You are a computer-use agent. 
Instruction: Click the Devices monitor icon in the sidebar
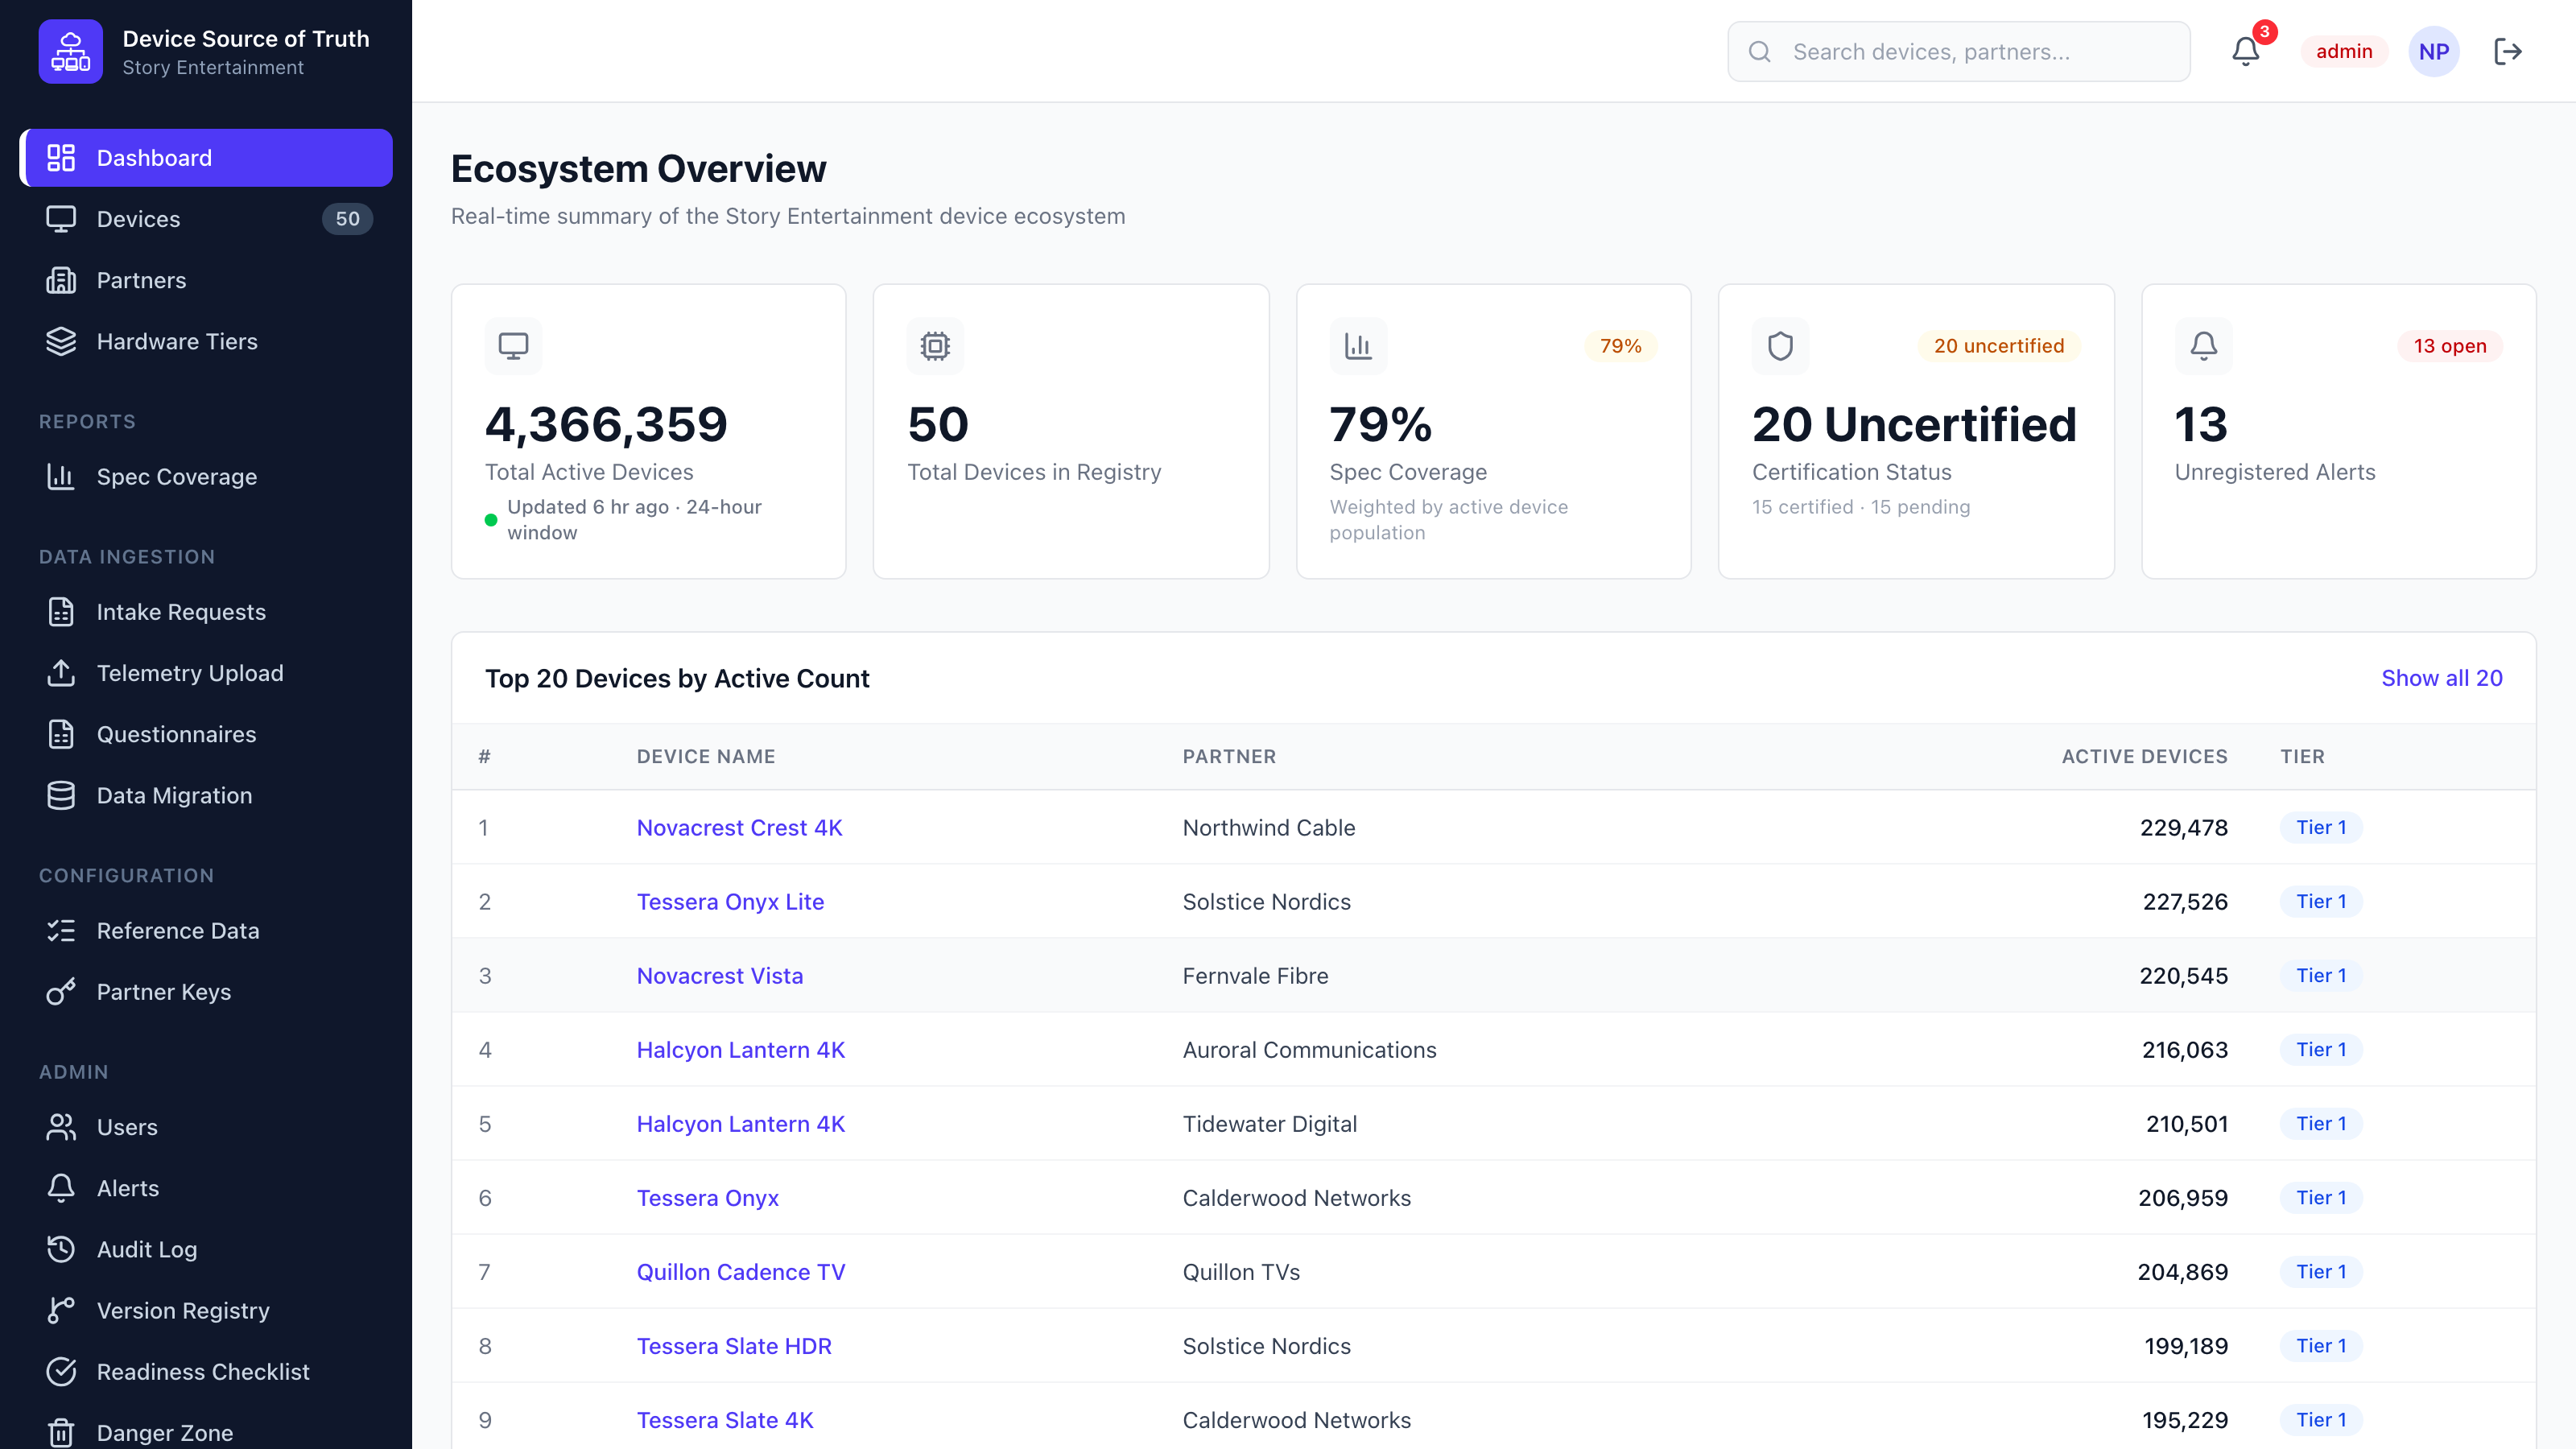pyautogui.click(x=61, y=219)
